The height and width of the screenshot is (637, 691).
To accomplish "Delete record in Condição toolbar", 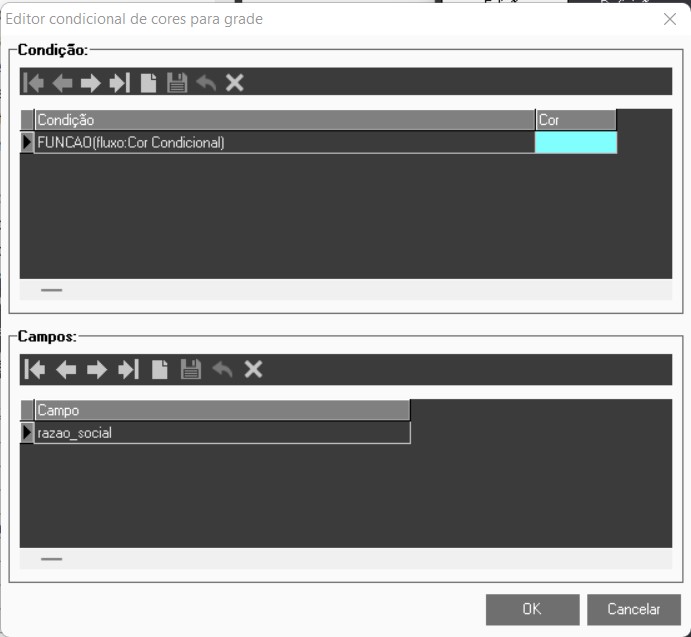I will tap(235, 83).
